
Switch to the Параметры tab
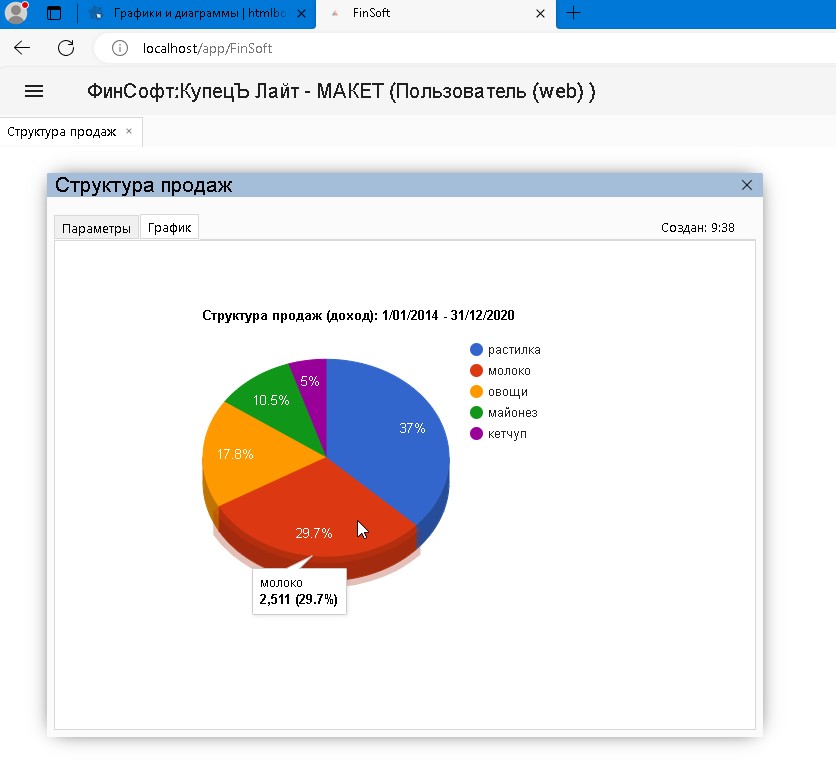(x=96, y=228)
